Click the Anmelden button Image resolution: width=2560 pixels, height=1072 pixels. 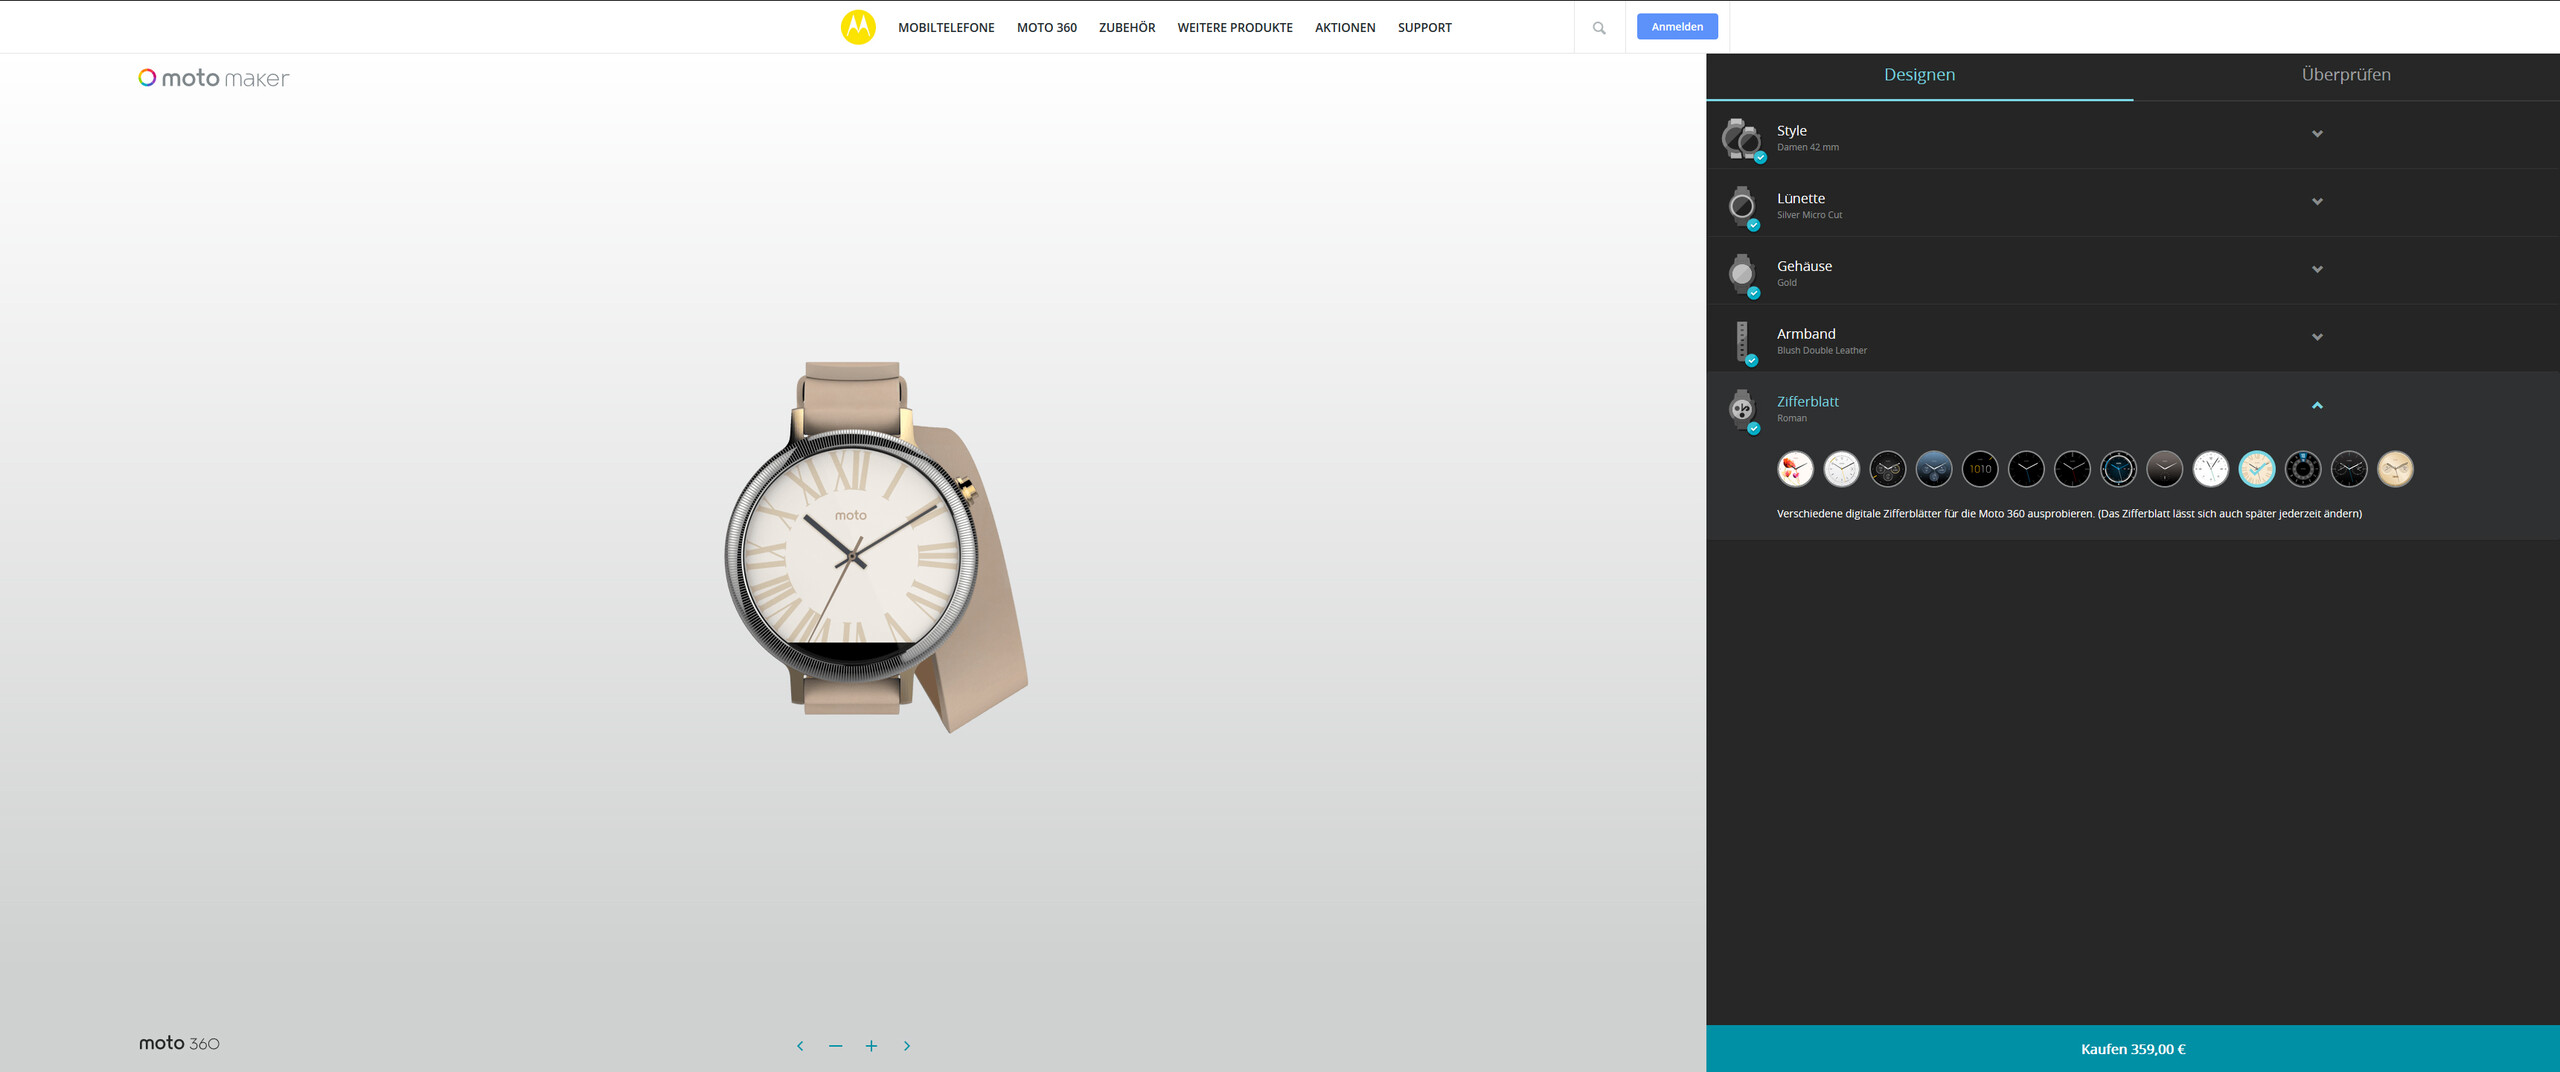click(x=1677, y=27)
